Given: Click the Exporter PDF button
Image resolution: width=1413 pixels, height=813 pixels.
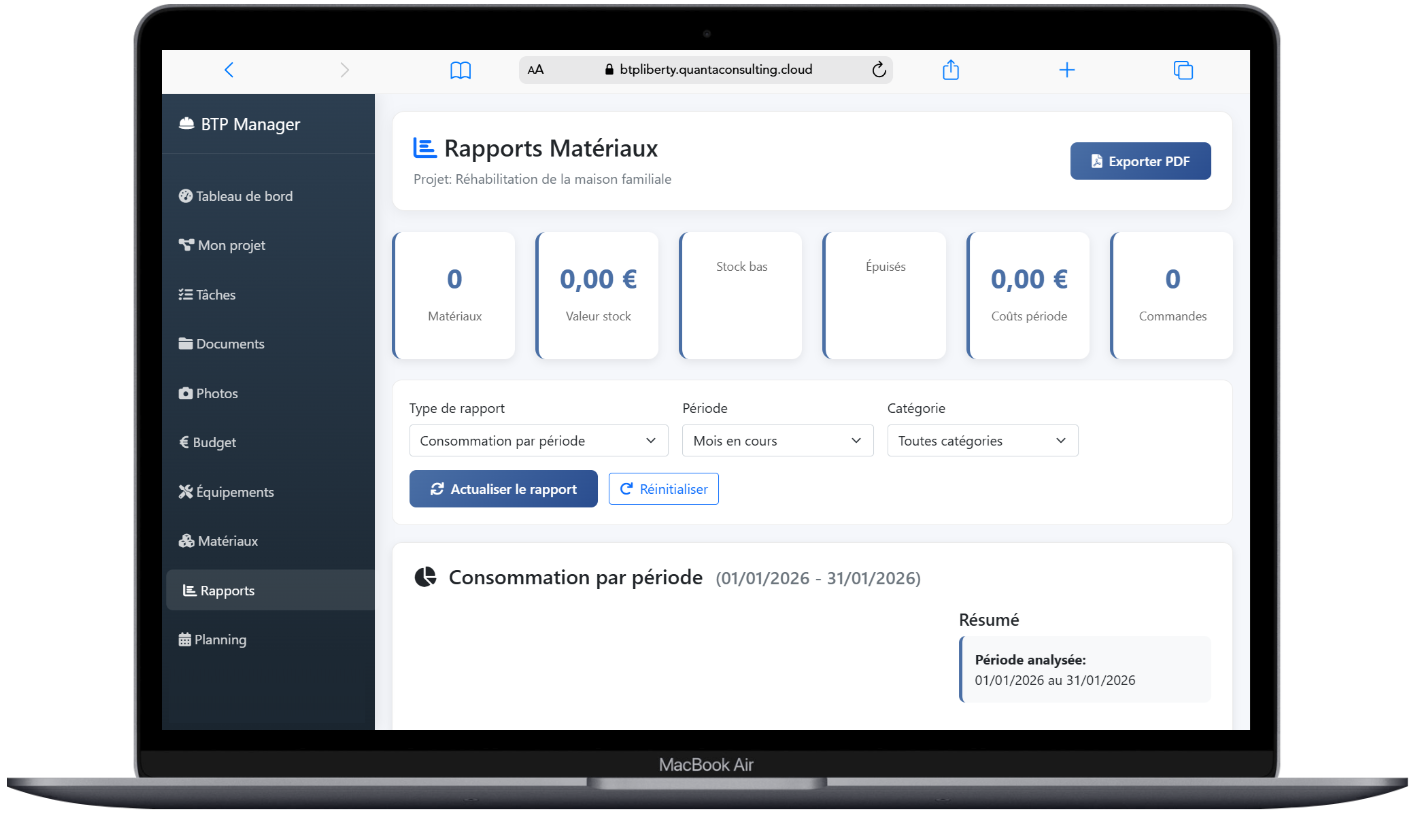Looking at the screenshot, I should (x=1140, y=161).
